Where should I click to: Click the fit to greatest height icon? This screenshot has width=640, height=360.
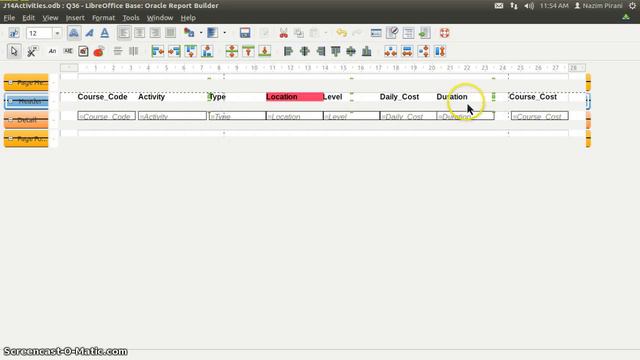tap(440, 51)
